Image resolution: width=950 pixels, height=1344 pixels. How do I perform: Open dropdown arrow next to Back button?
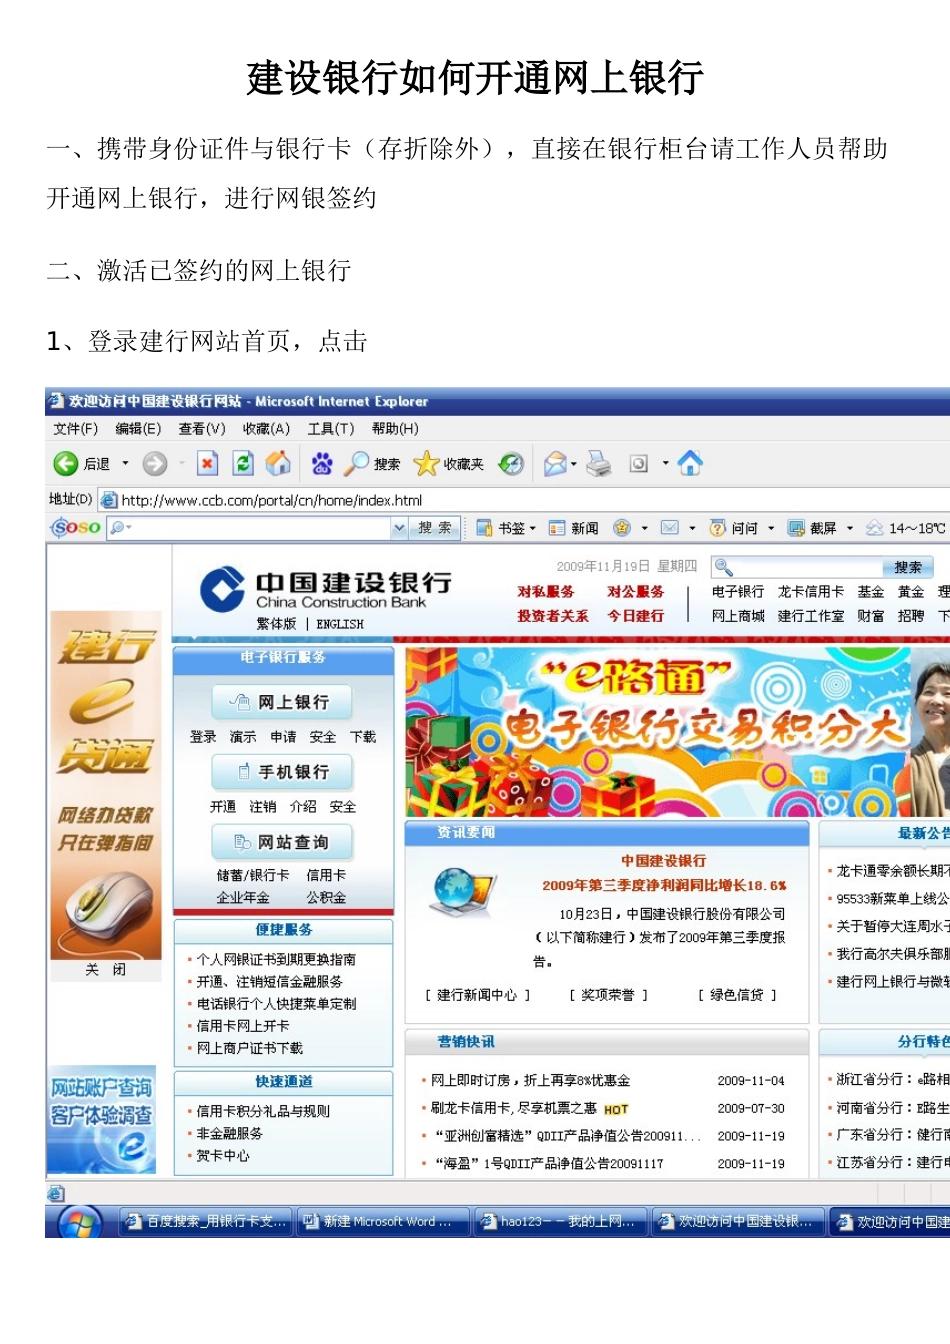click(125, 463)
